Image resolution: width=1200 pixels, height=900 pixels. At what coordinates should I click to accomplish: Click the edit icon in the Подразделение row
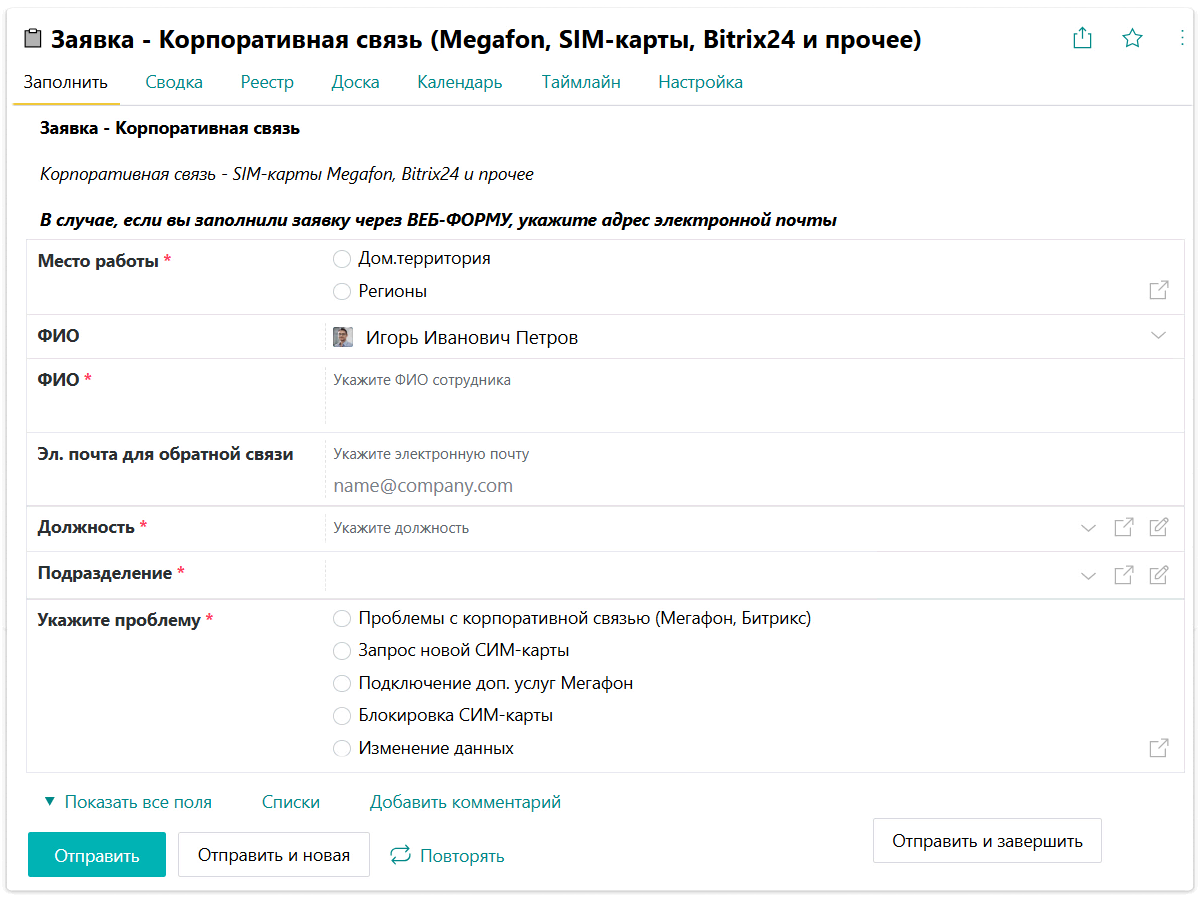[x=1159, y=575]
